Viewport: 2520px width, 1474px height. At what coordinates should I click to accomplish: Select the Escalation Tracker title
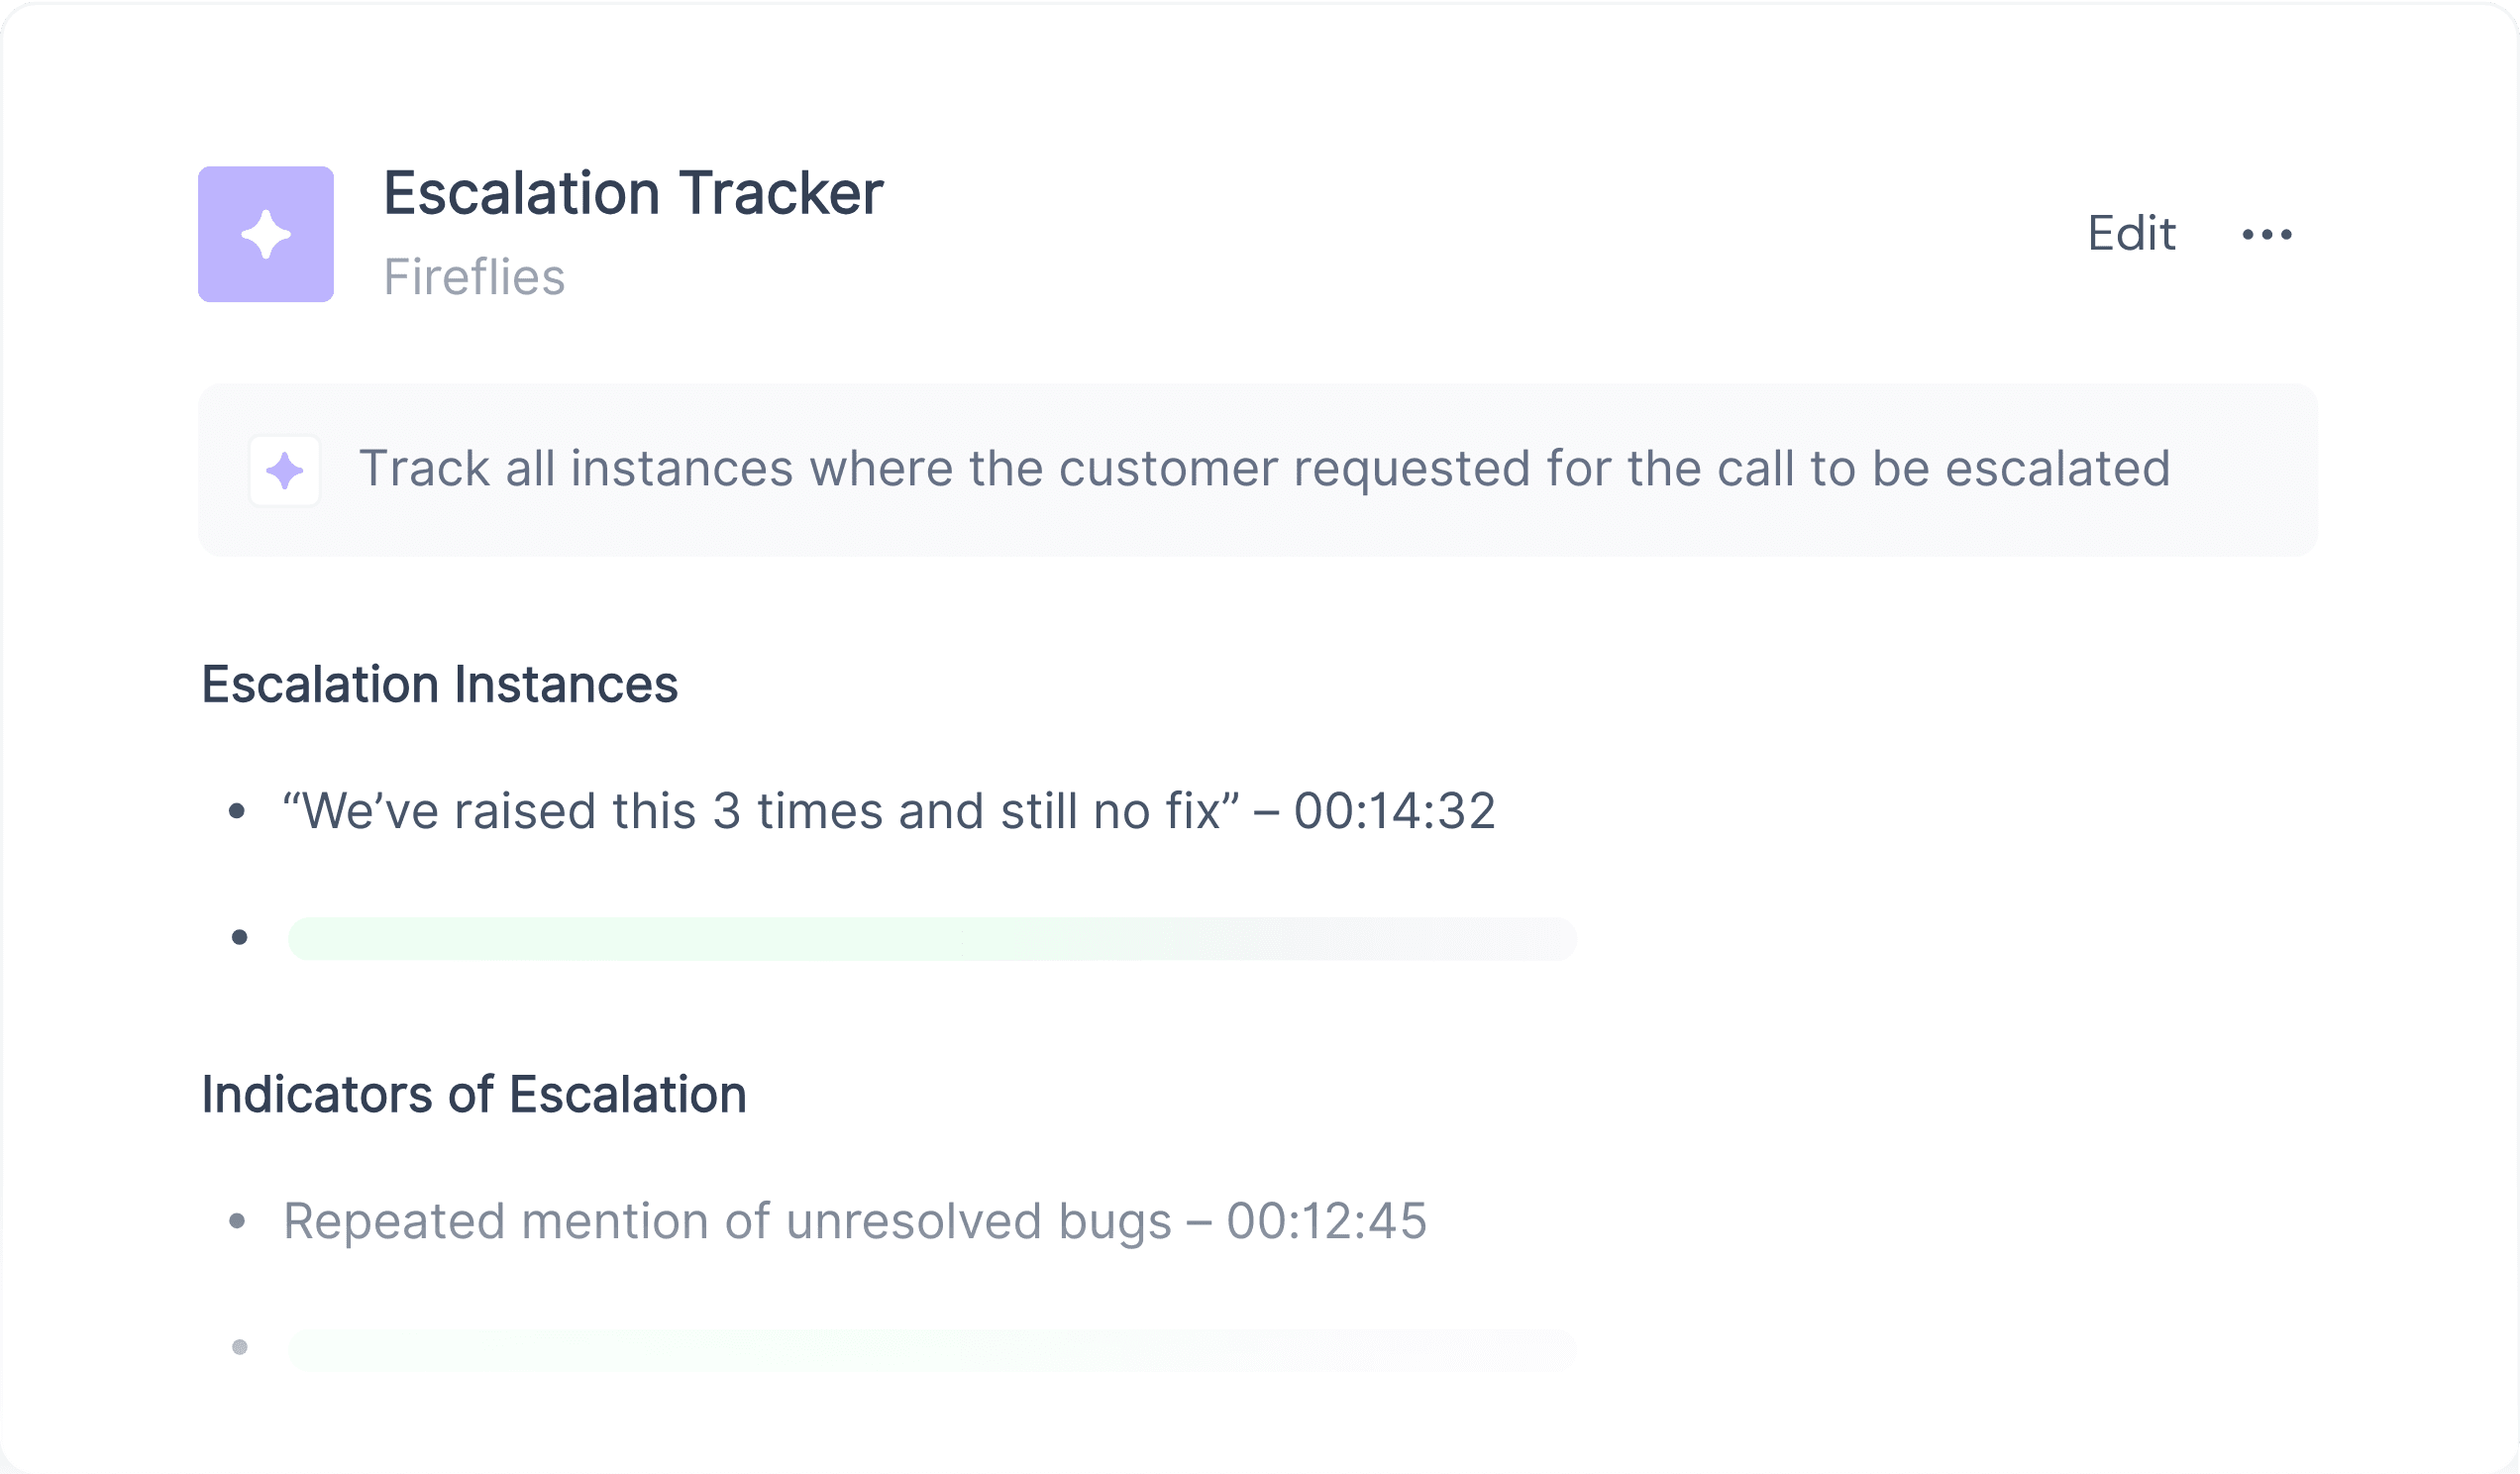coord(633,193)
